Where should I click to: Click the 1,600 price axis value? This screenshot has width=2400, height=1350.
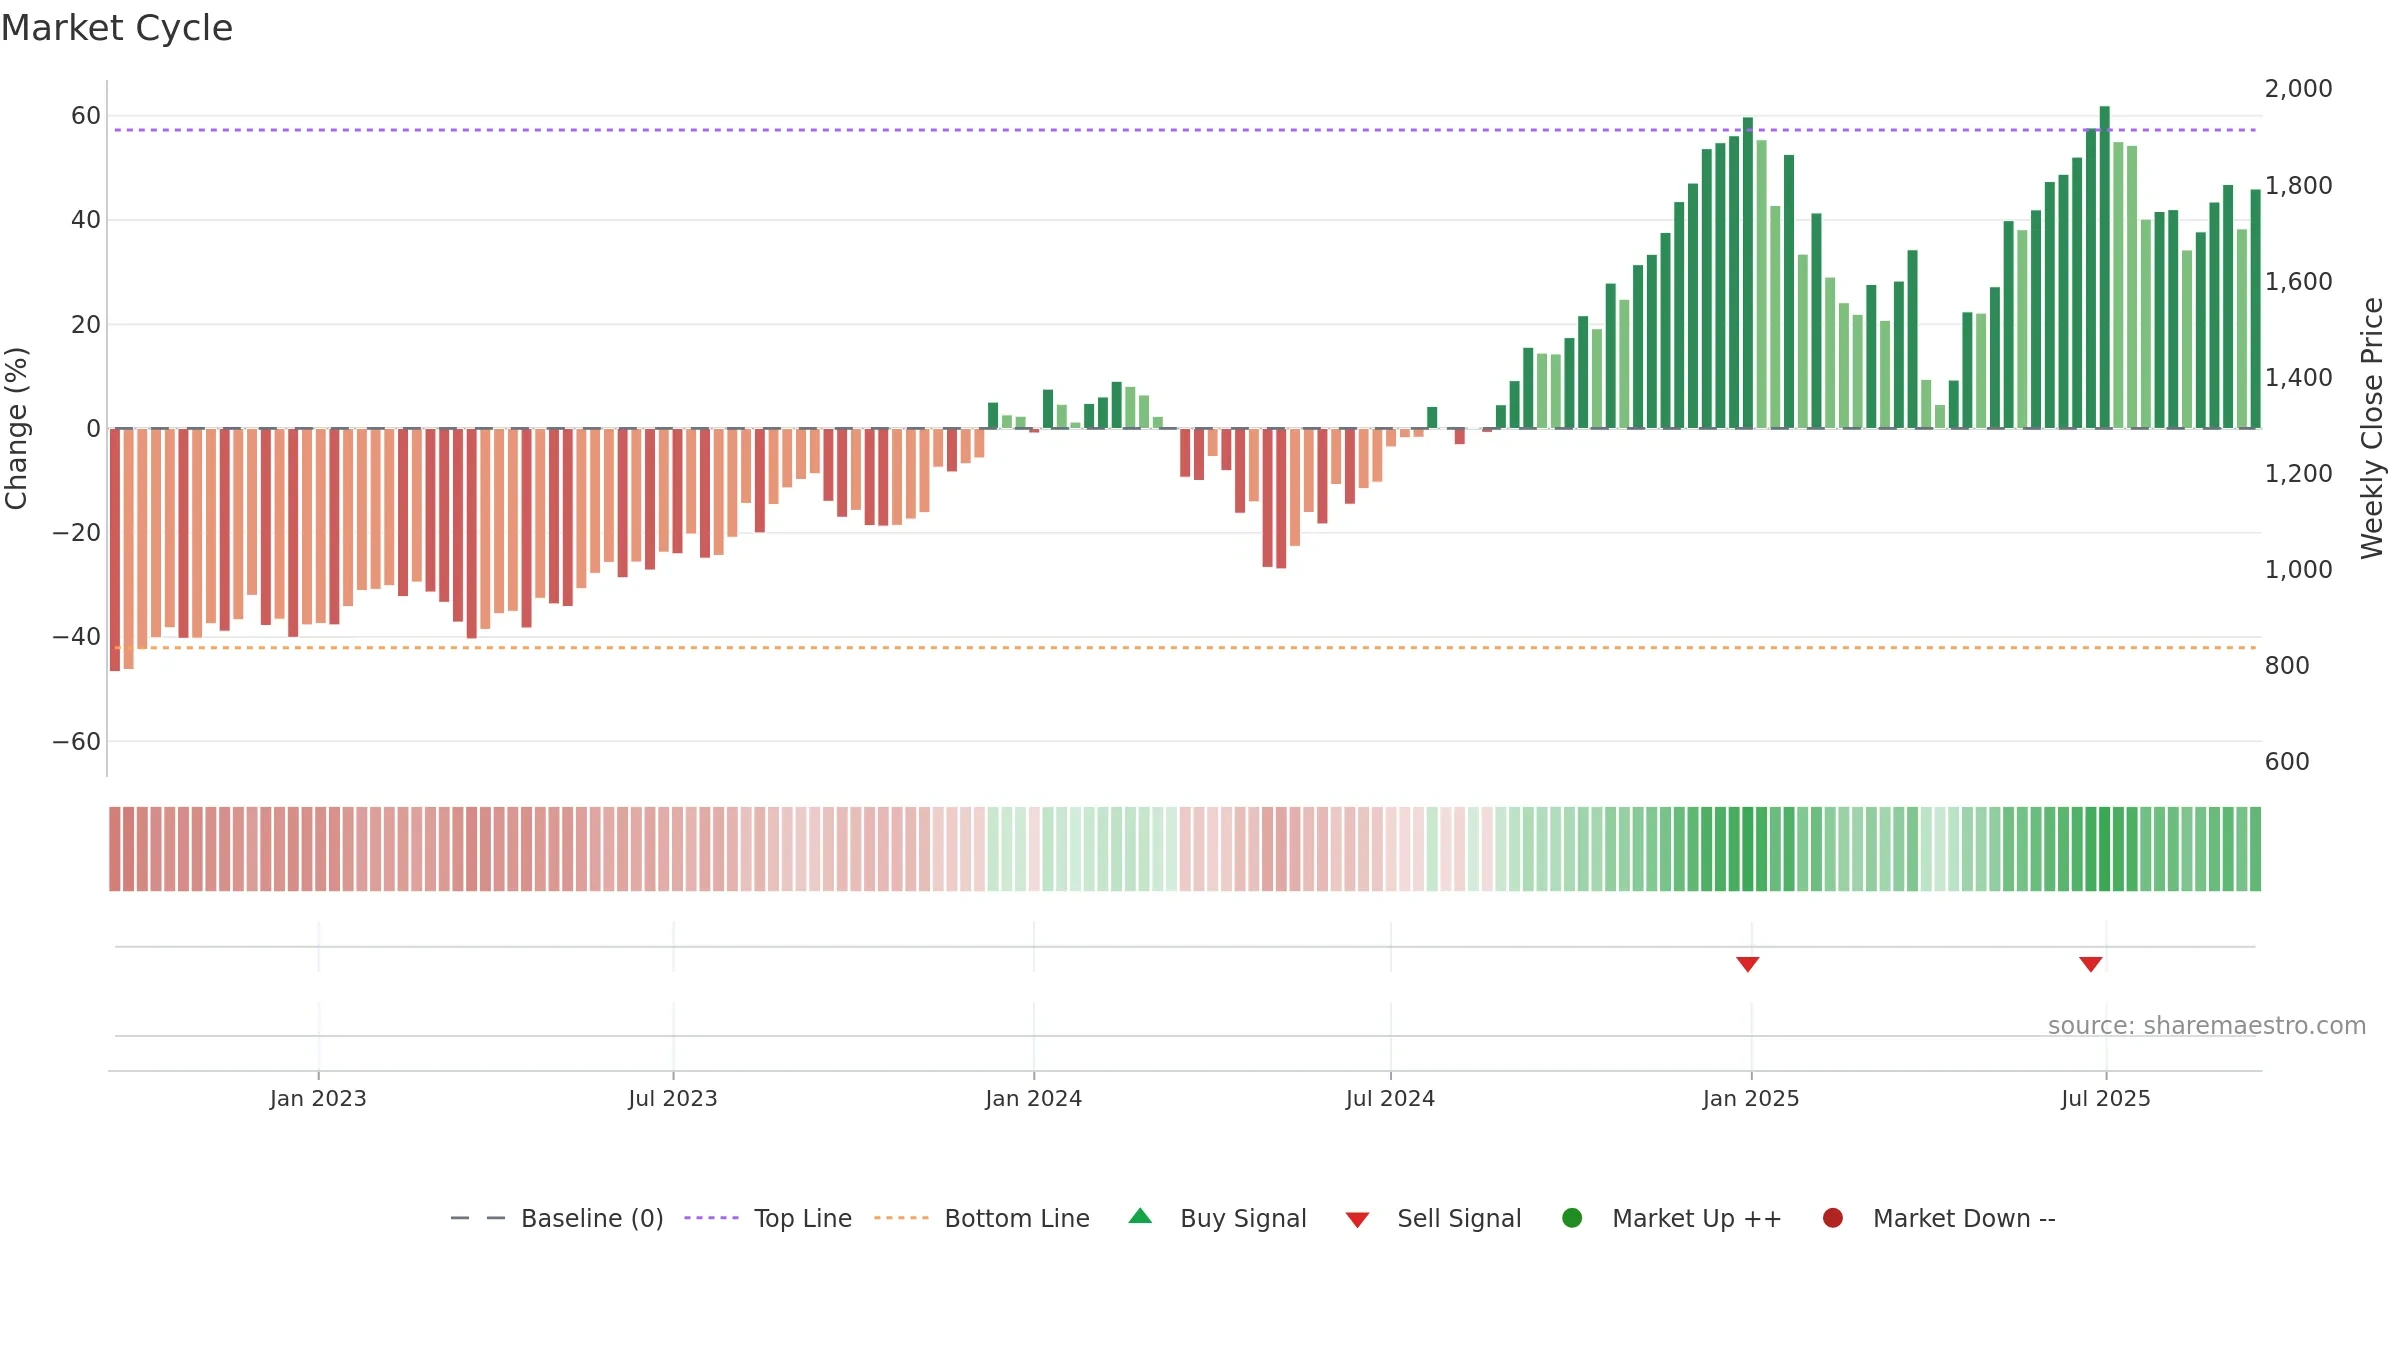(2298, 282)
